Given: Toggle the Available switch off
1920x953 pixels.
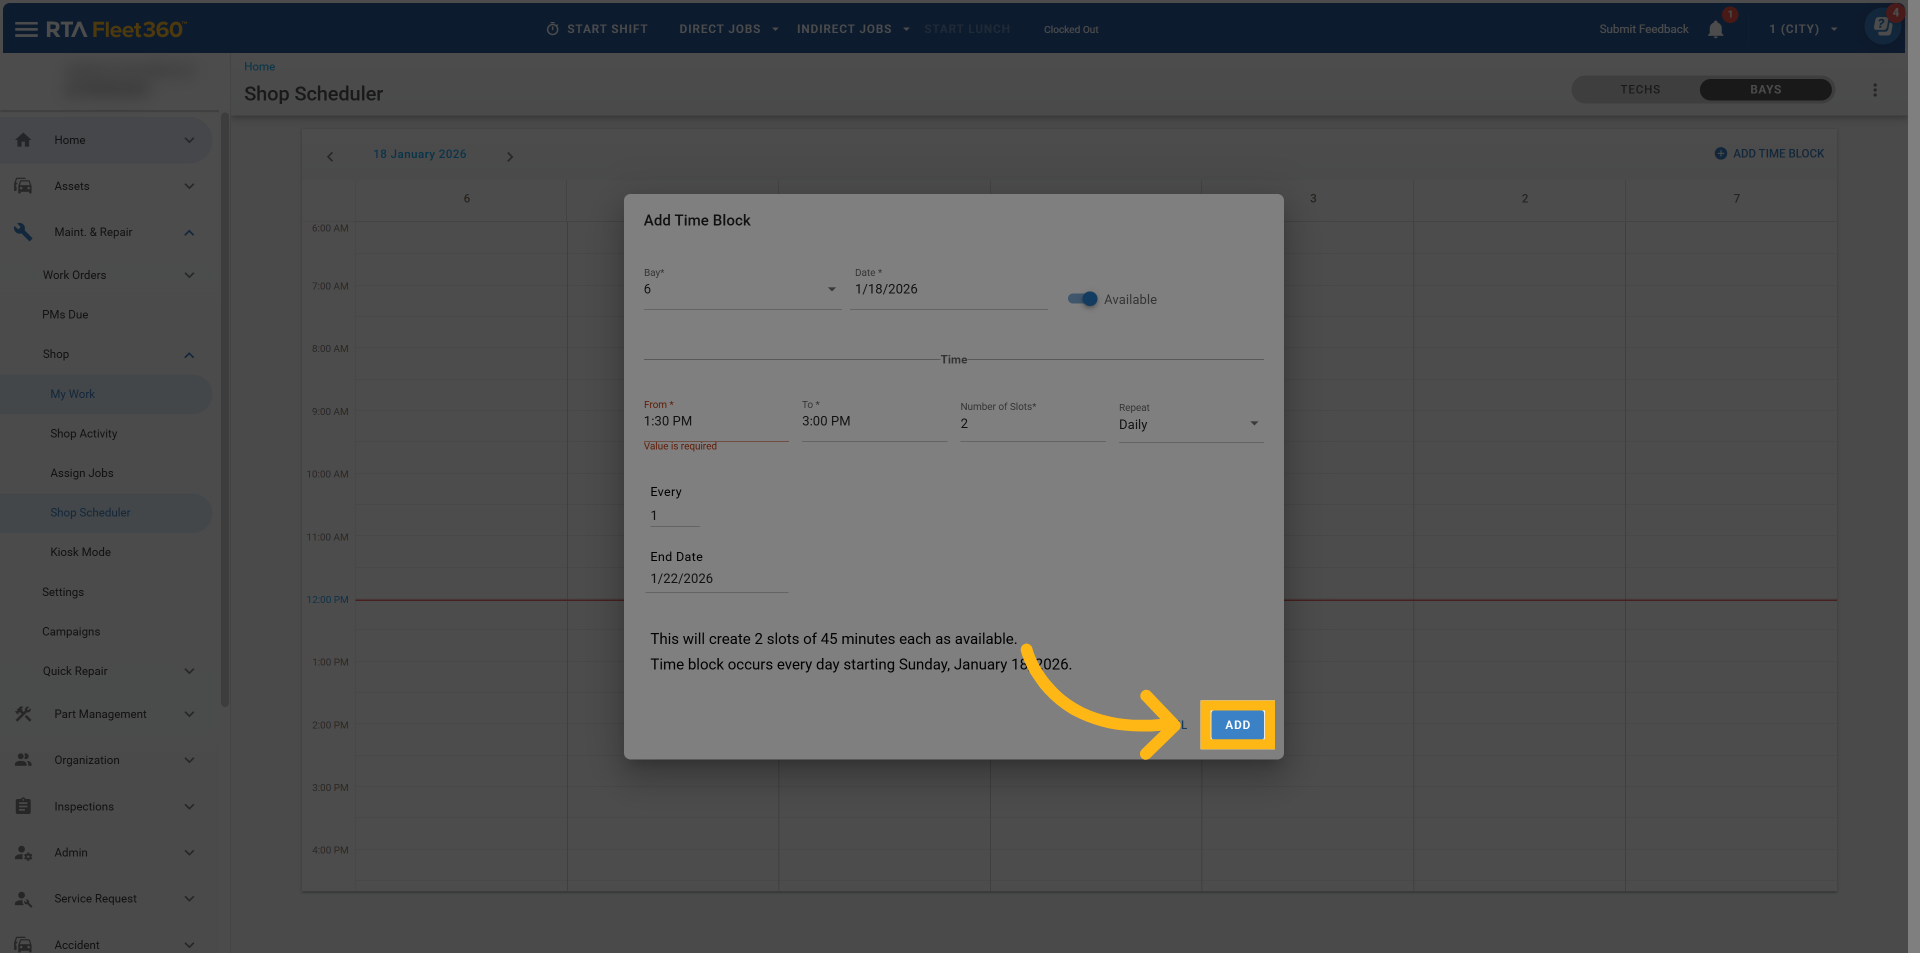Looking at the screenshot, I should click(x=1082, y=299).
